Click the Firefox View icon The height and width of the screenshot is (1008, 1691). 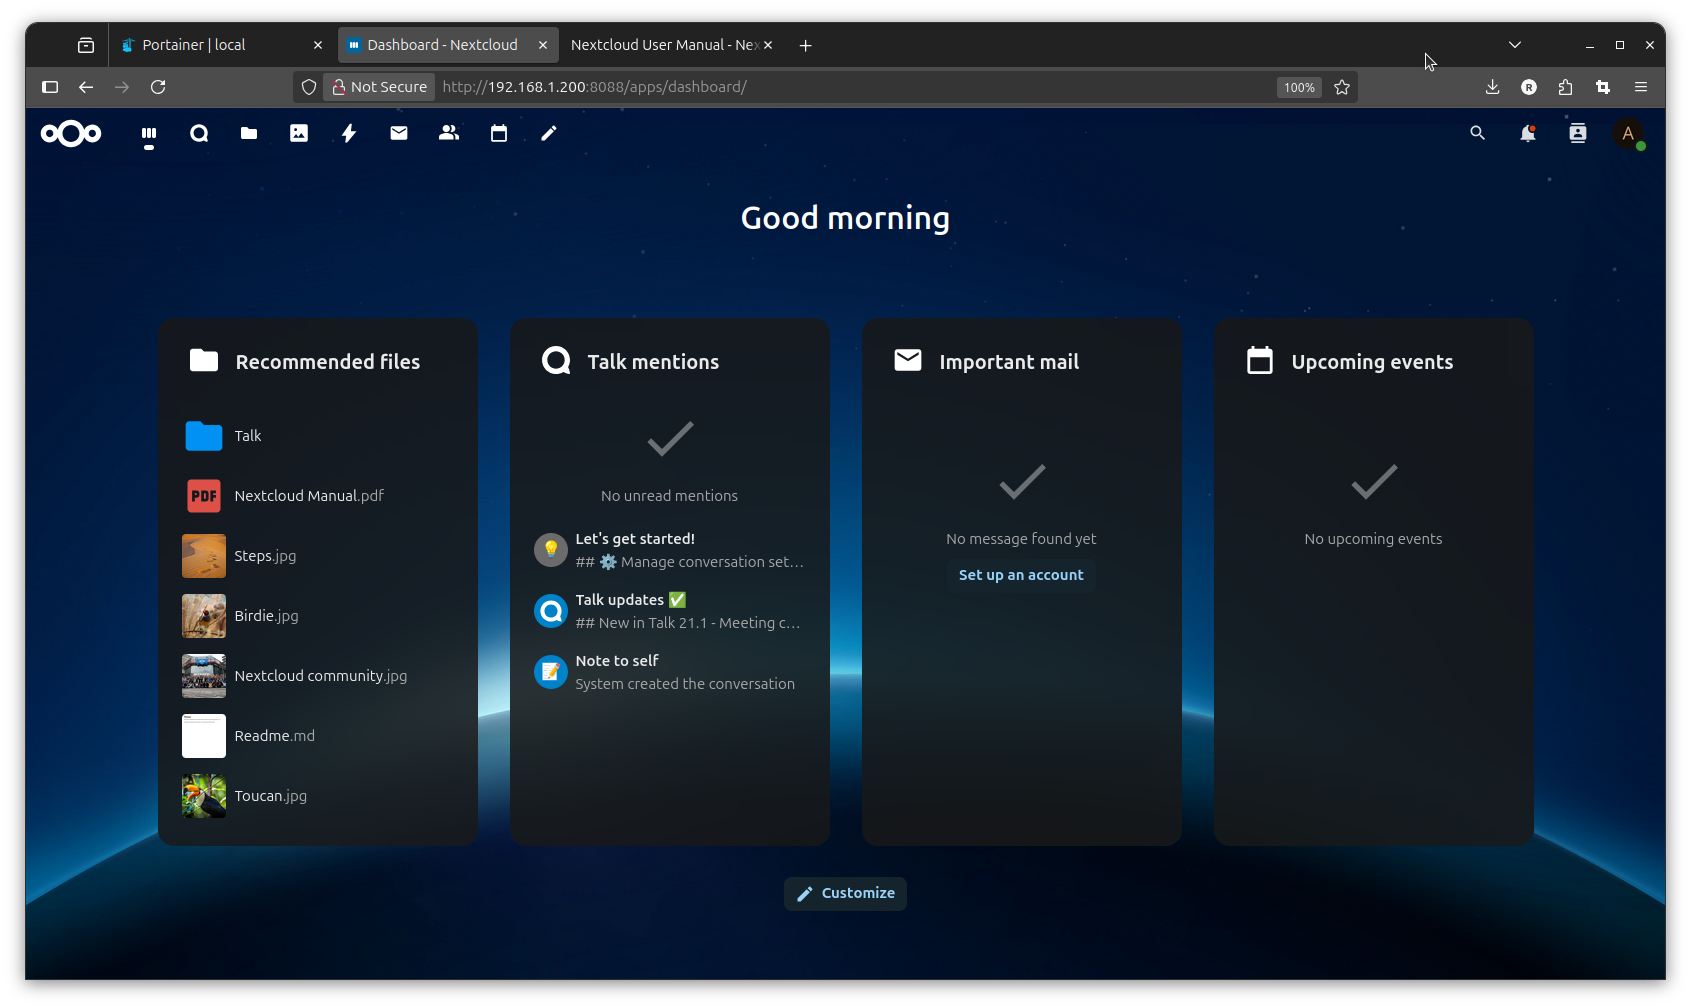tap(86, 45)
